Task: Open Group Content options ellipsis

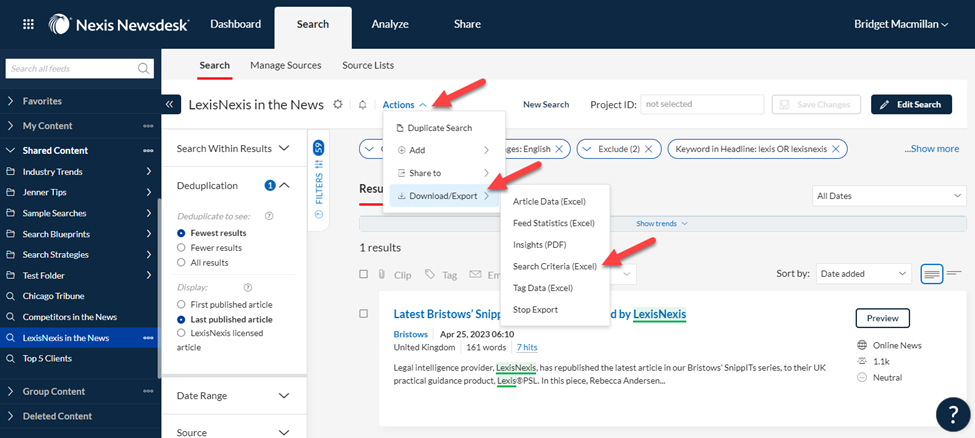Action: click(x=148, y=391)
